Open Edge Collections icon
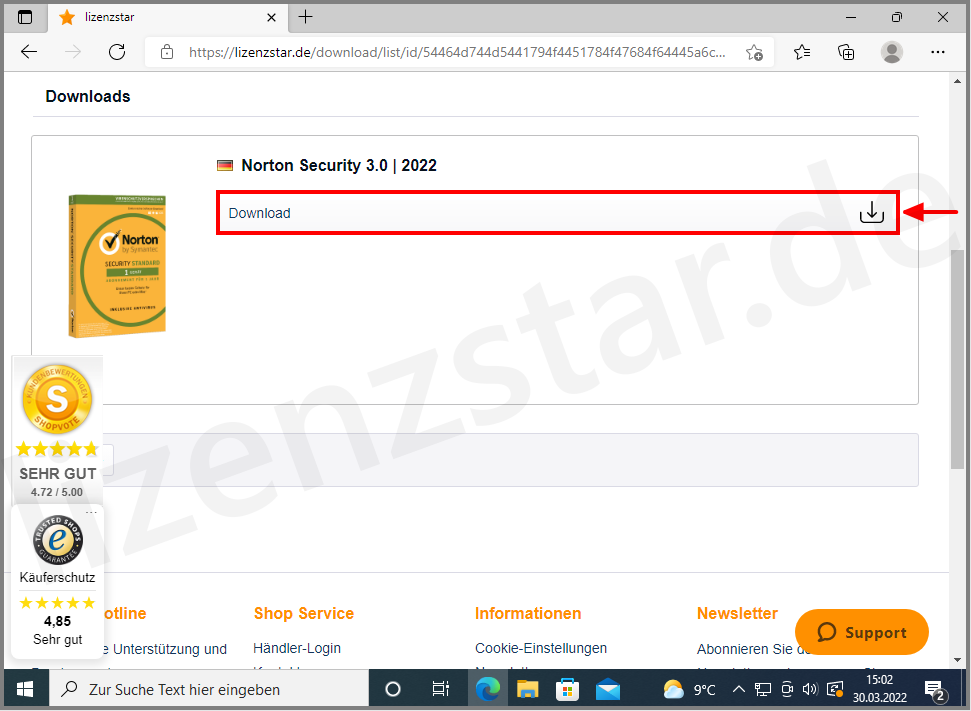This screenshot has height=711, width=971. [x=846, y=52]
